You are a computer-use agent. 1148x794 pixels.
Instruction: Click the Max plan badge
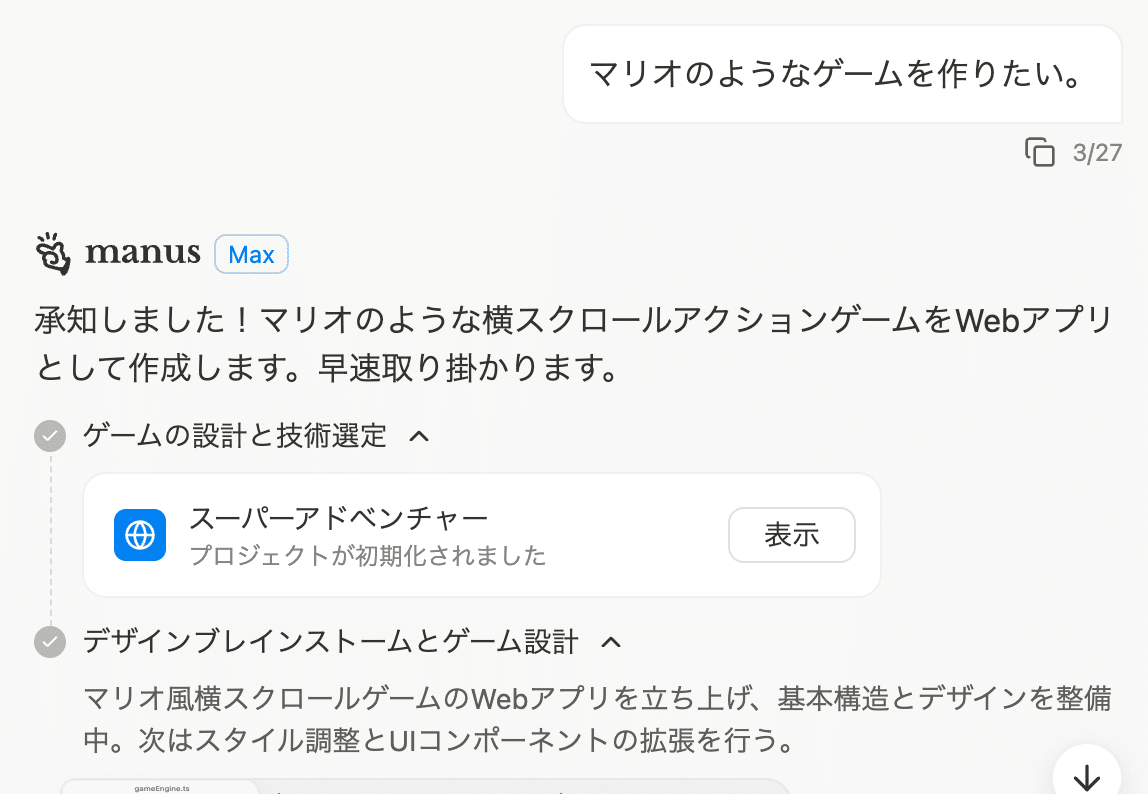click(251, 255)
